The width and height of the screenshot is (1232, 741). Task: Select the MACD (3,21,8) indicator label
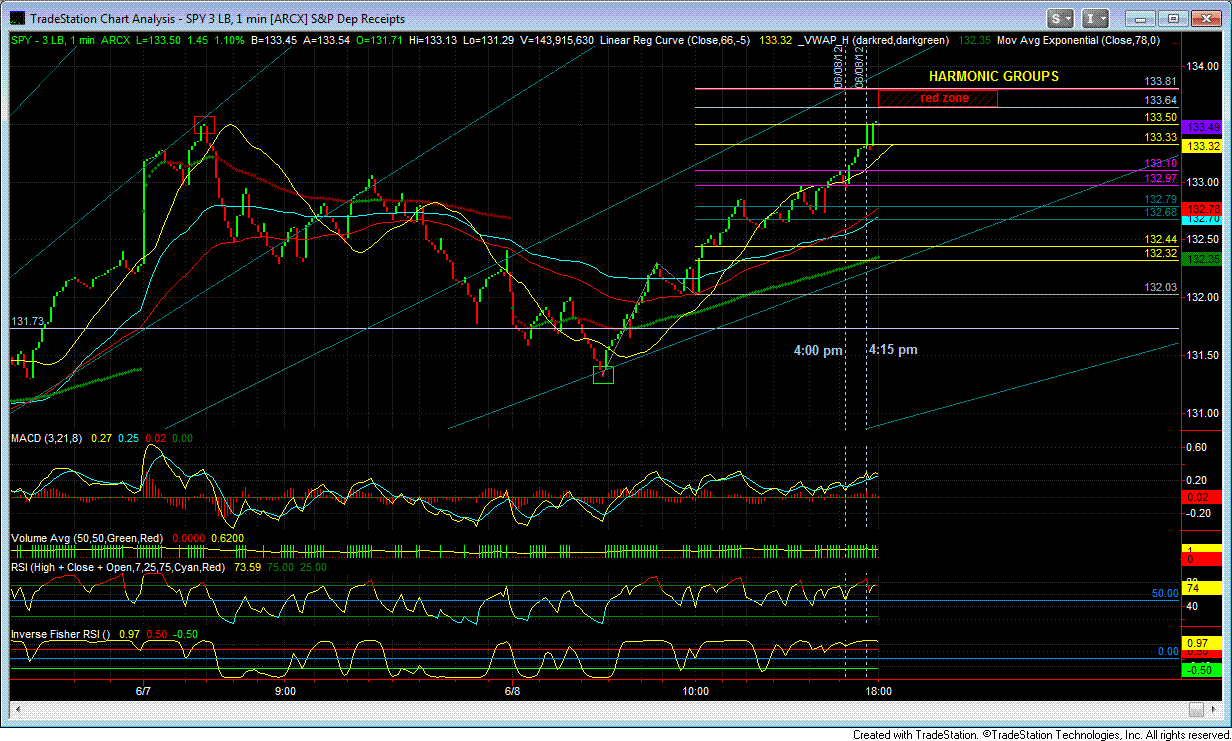click(x=48, y=438)
